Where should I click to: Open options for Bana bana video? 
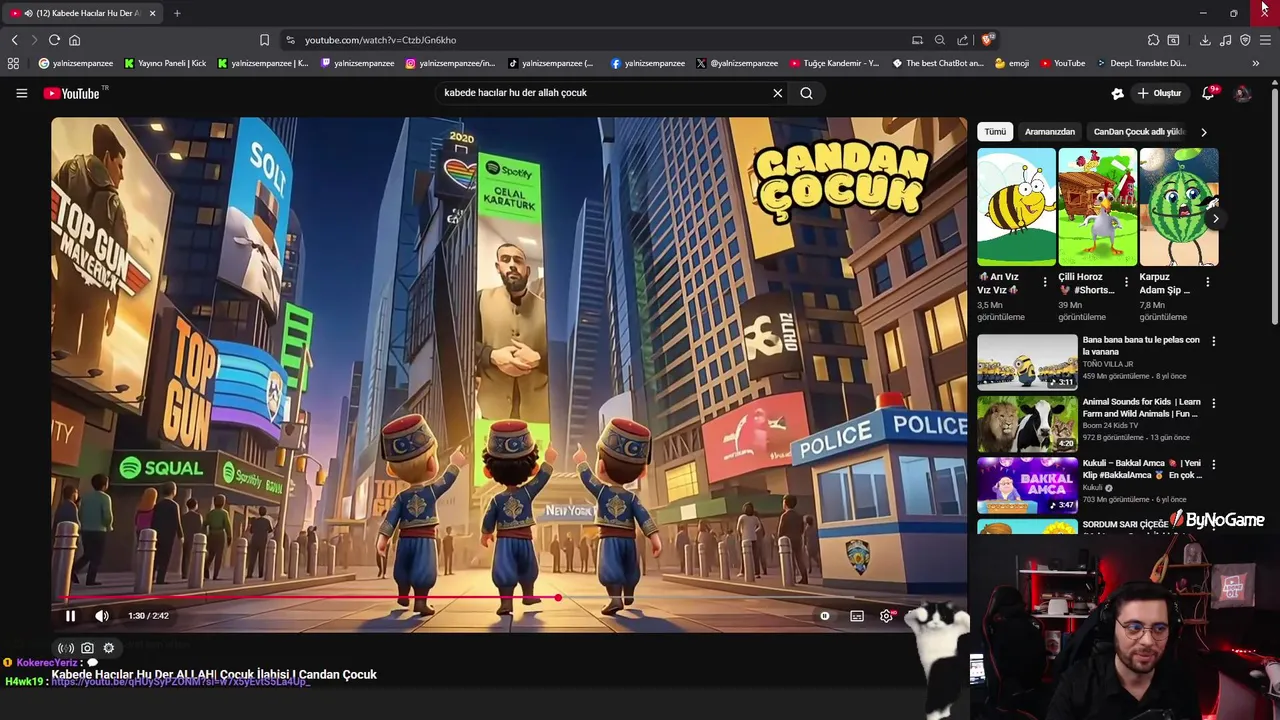click(1214, 341)
